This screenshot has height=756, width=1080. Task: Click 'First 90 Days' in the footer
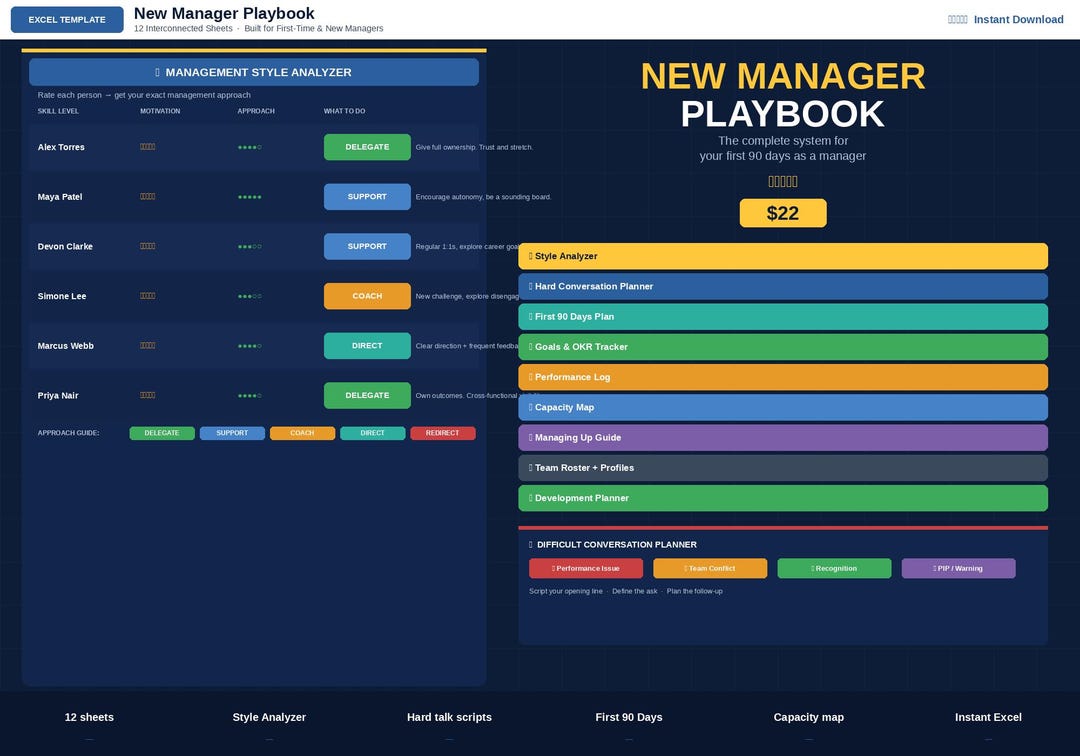point(629,717)
